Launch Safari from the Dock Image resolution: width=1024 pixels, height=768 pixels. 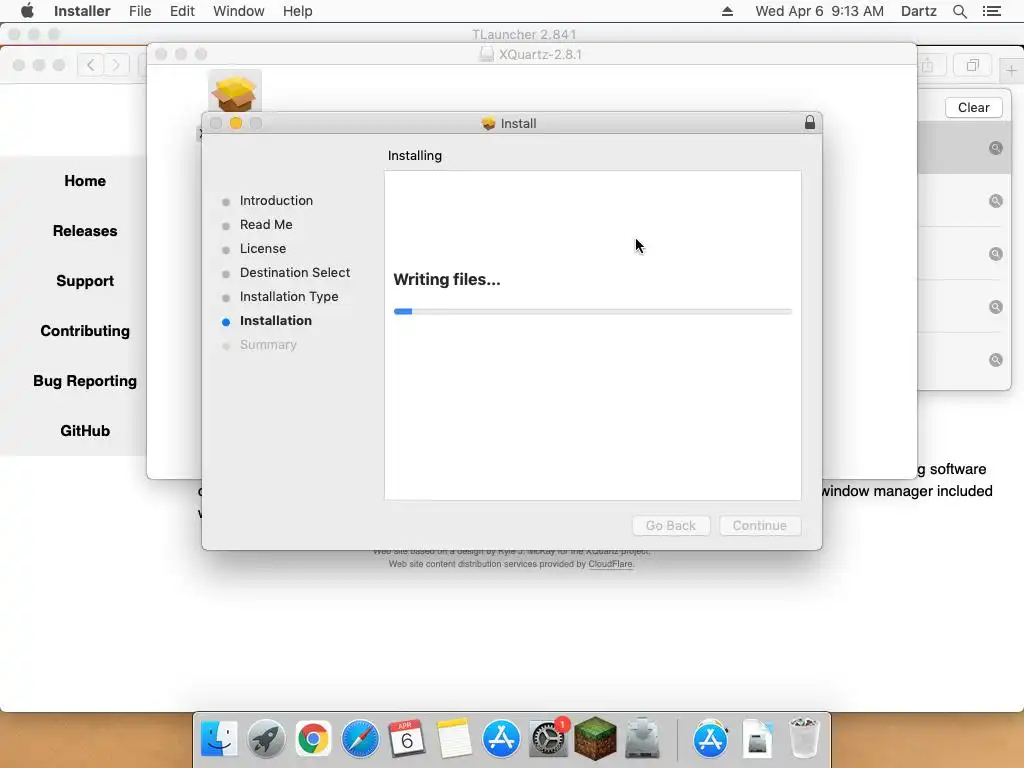[x=360, y=739]
